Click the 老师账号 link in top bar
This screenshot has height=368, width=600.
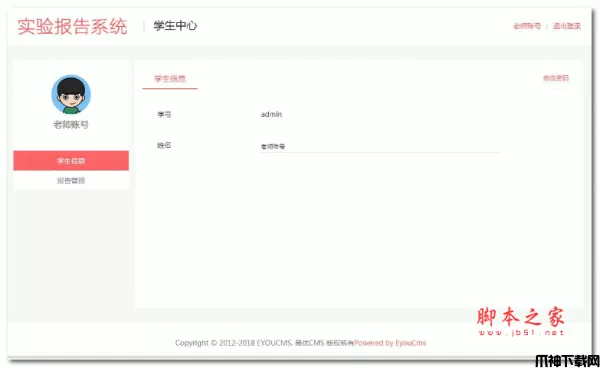[x=527, y=26]
